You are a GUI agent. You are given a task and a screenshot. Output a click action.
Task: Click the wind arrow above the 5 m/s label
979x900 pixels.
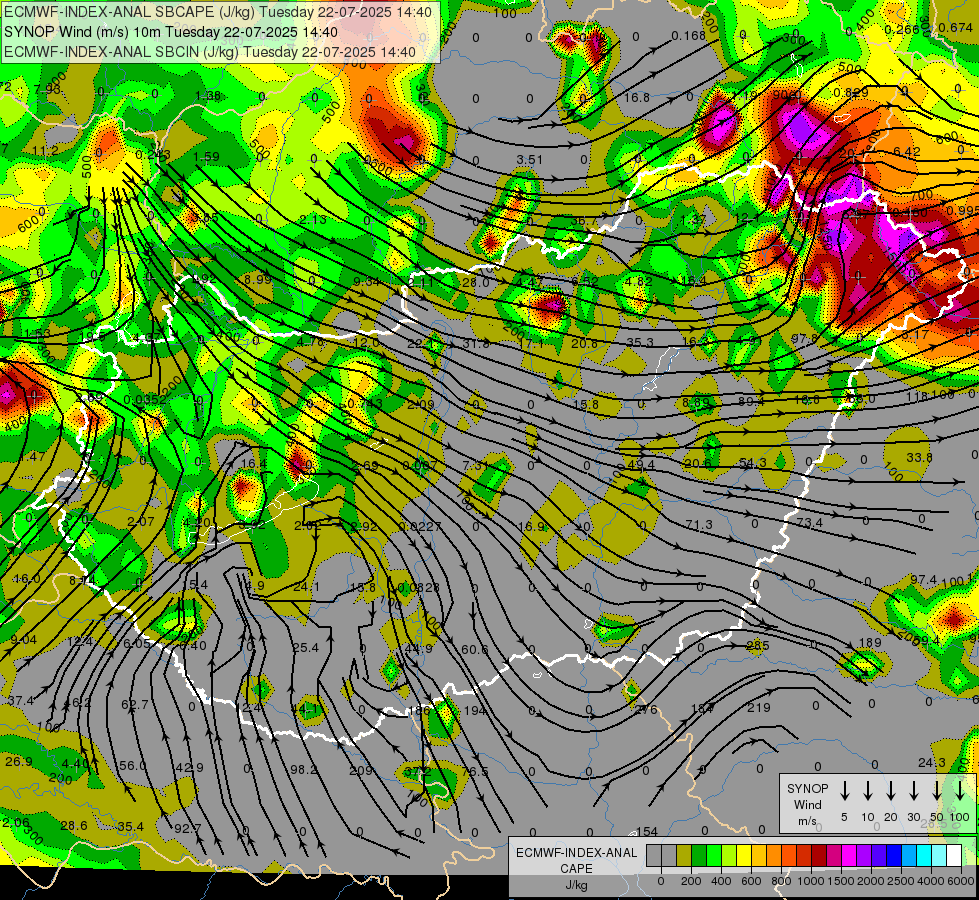pos(844,791)
